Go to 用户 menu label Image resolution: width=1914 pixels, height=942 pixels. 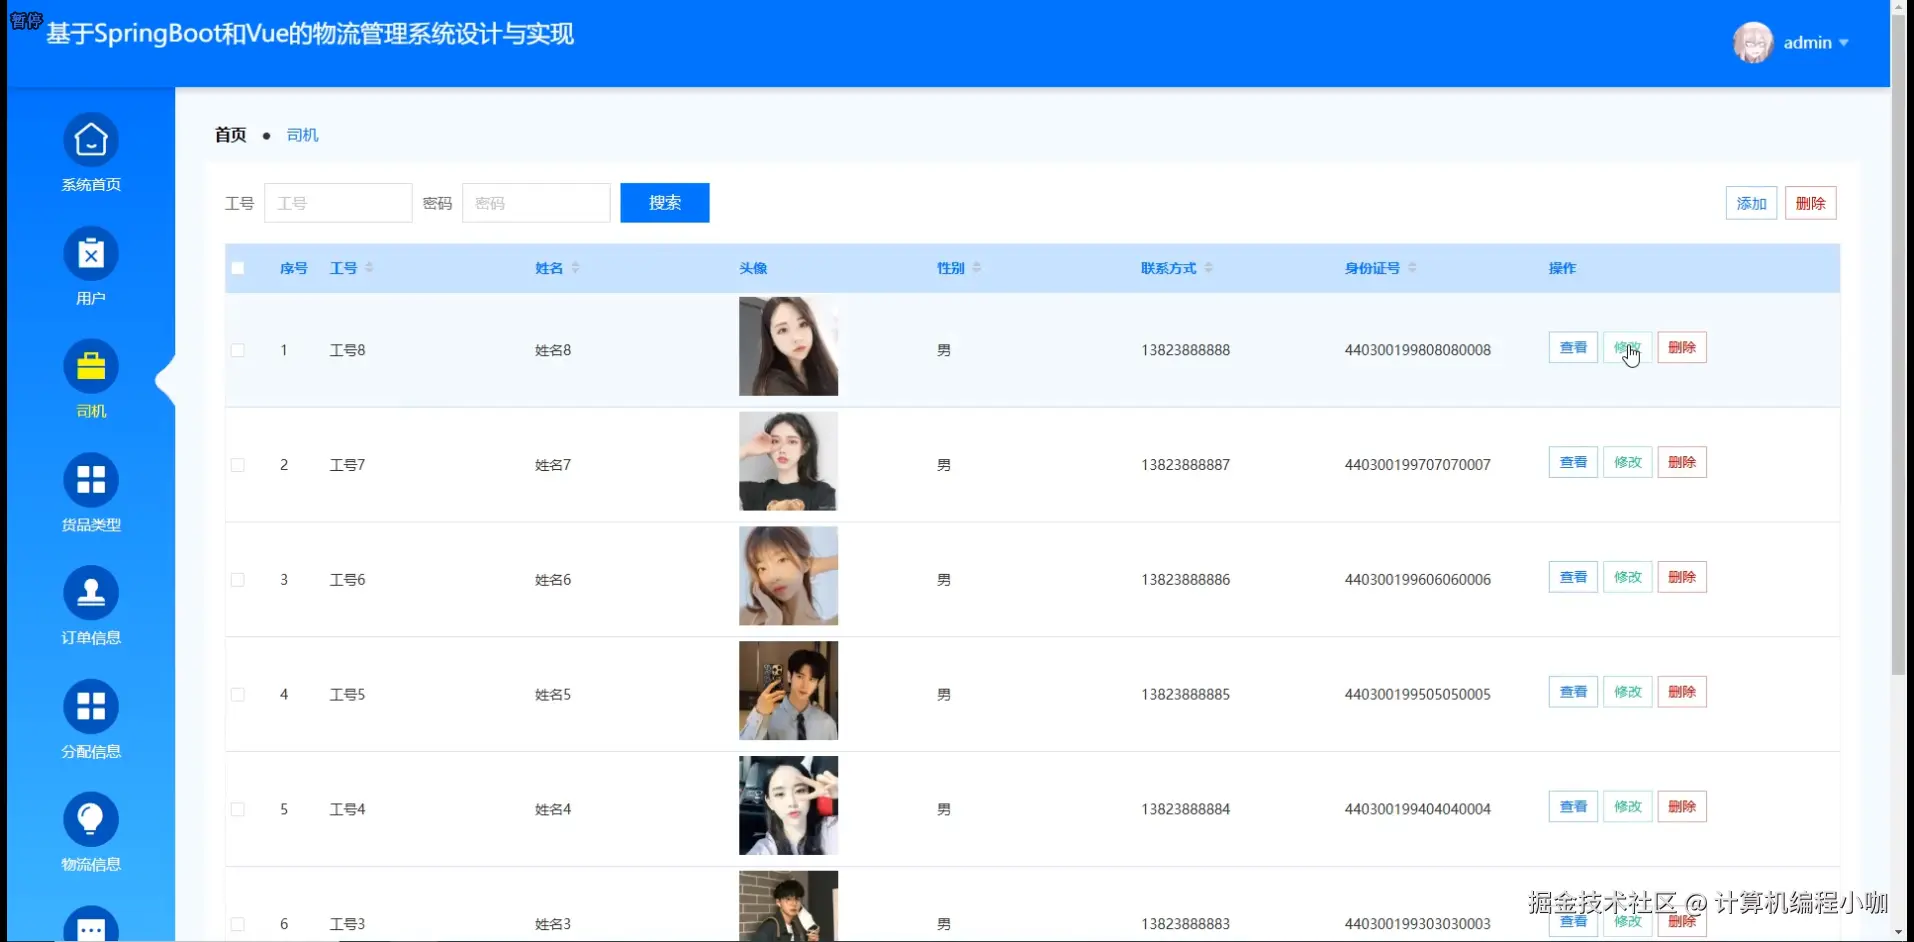click(91, 299)
